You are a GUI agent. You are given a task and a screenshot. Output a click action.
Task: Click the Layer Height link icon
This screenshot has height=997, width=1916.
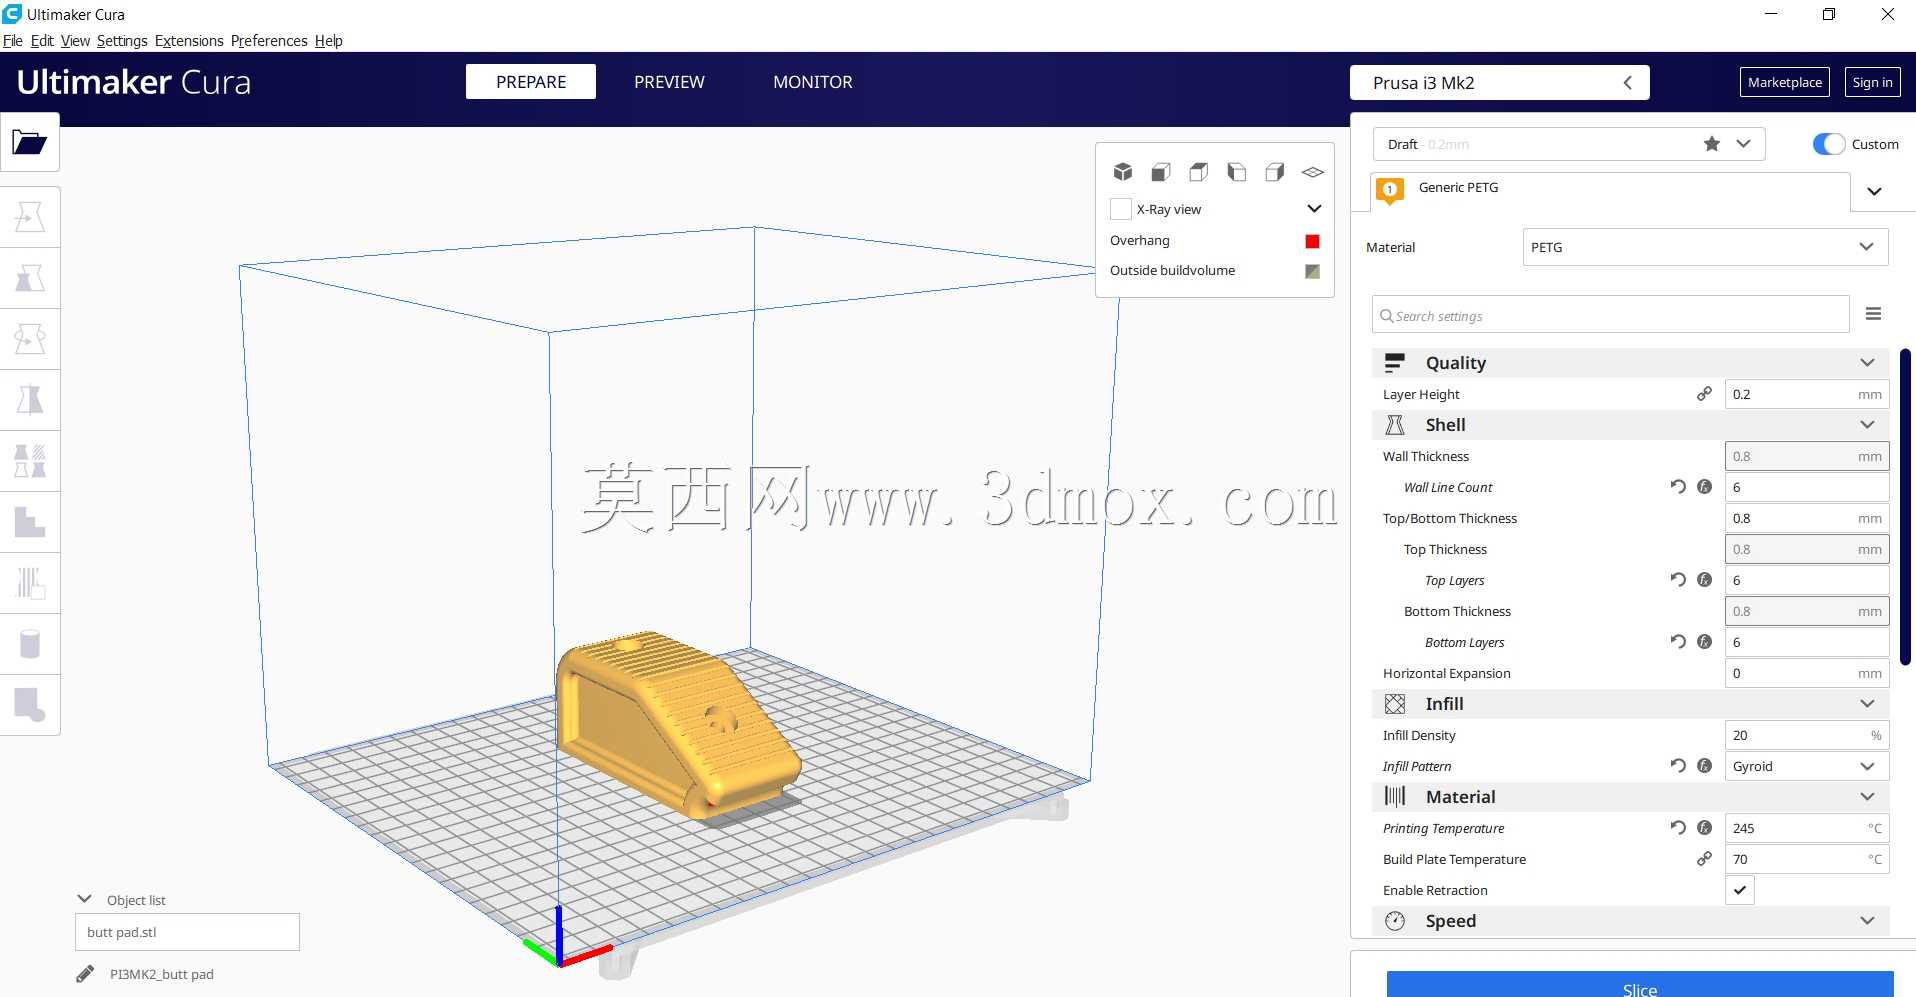(1705, 394)
